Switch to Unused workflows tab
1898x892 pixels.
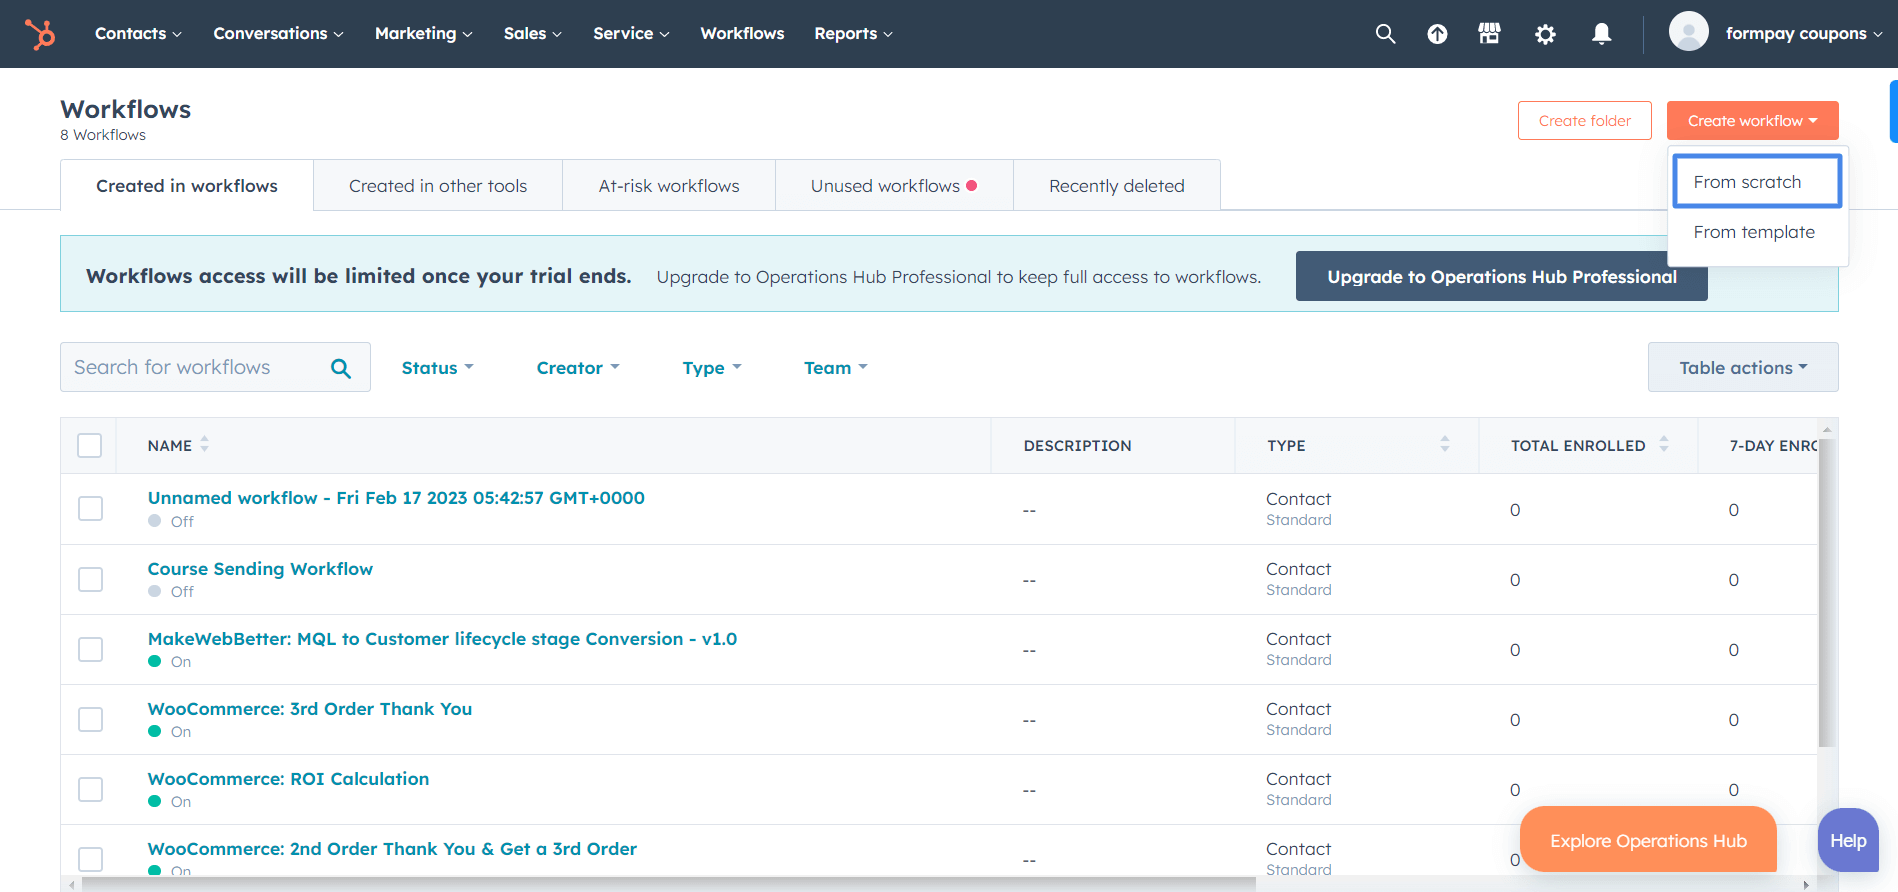(x=894, y=186)
